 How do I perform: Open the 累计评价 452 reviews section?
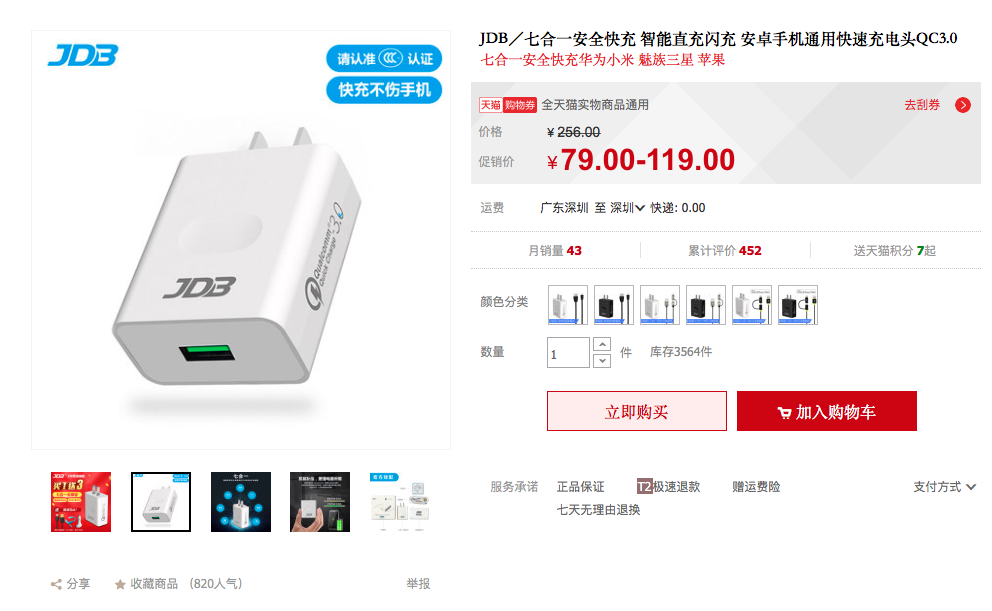pos(725,250)
